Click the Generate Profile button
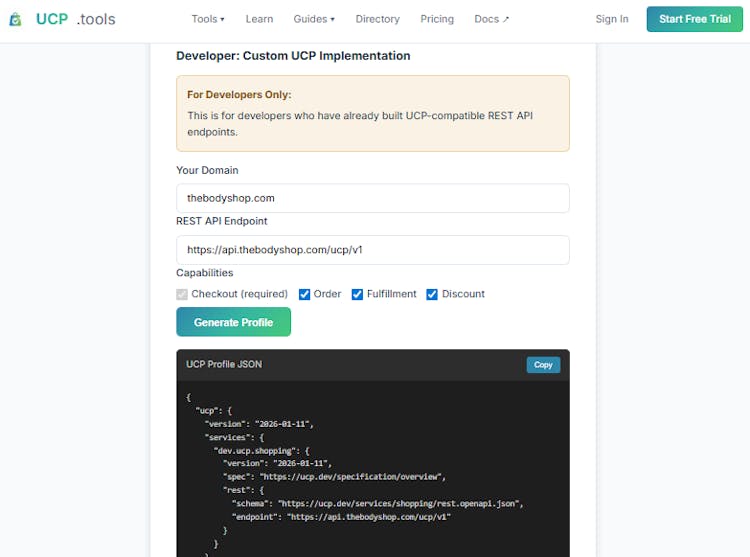The width and height of the screenshot is (750, 557). click(x=233, y=322)
